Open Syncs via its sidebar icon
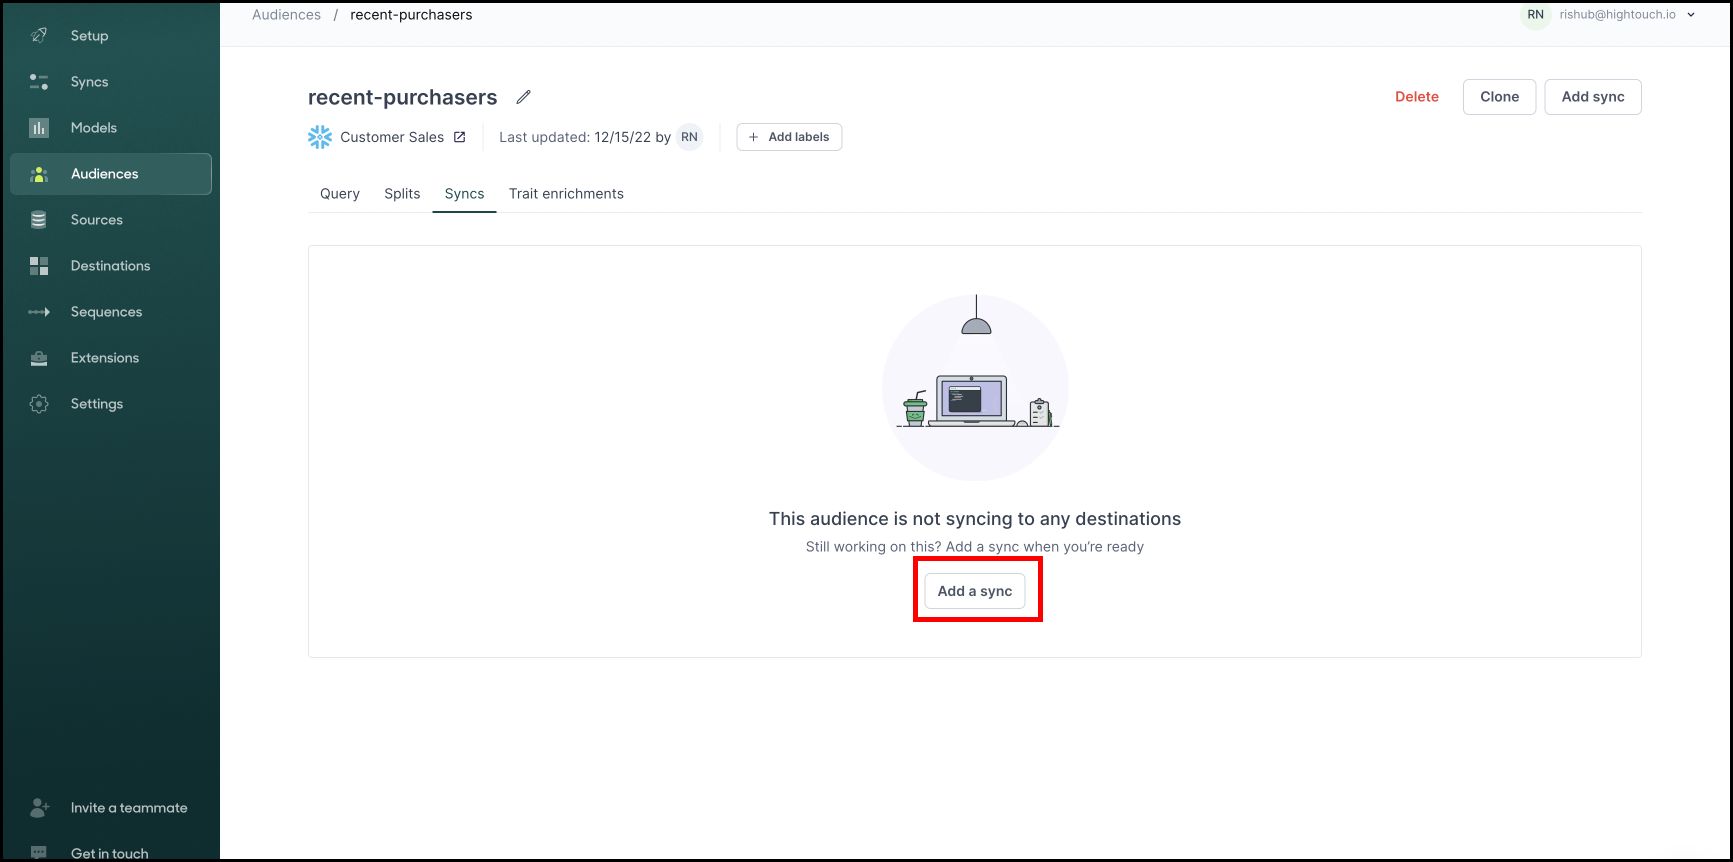1733x862 pixels. click(39, 82)
